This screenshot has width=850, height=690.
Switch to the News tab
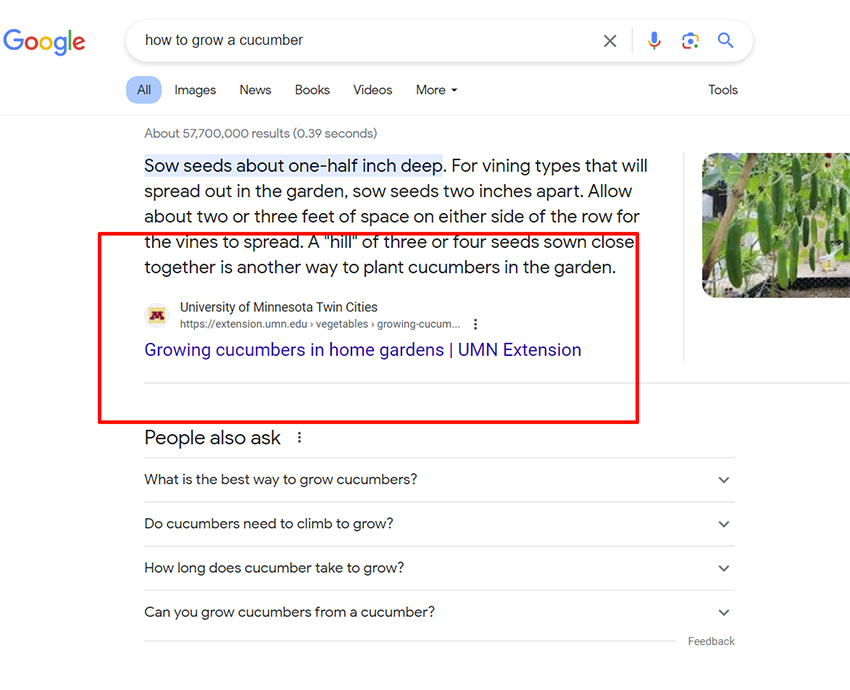pyautogui.click(x=255, y=90)
